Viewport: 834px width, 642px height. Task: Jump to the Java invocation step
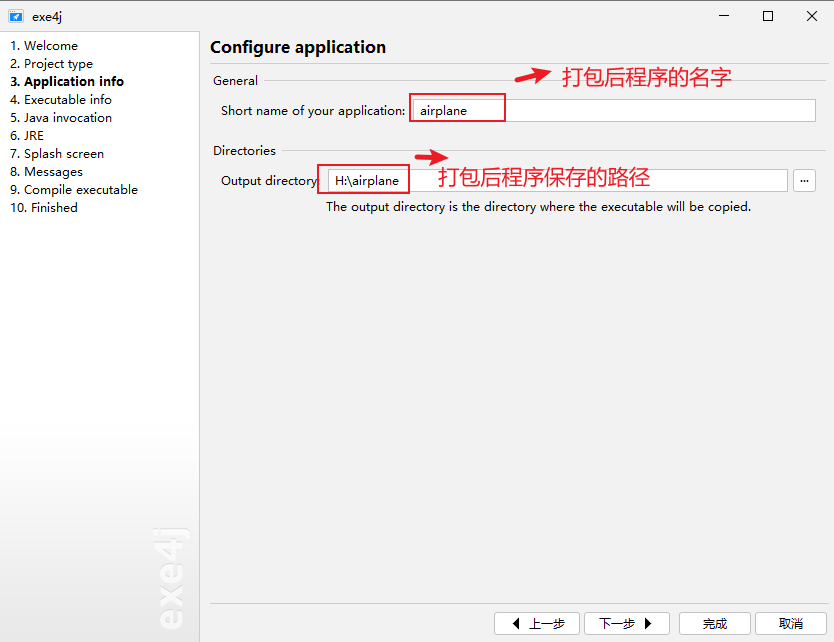pos(61,118)
